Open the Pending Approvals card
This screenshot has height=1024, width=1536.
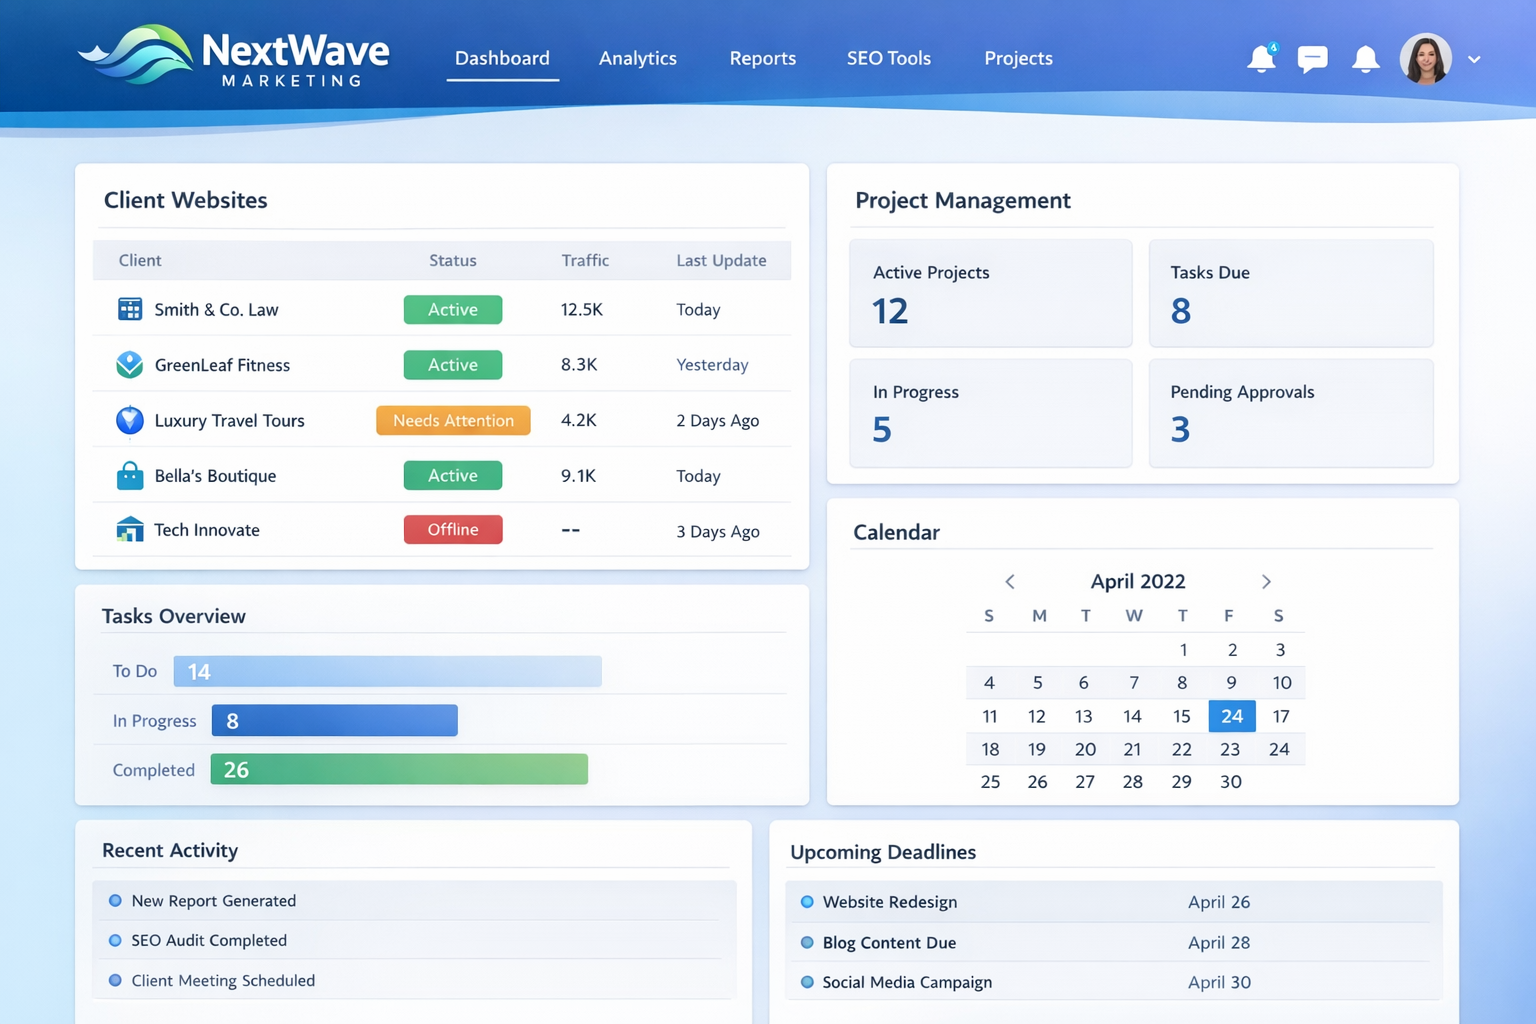pyautogui.click(x=1291, y=413)
